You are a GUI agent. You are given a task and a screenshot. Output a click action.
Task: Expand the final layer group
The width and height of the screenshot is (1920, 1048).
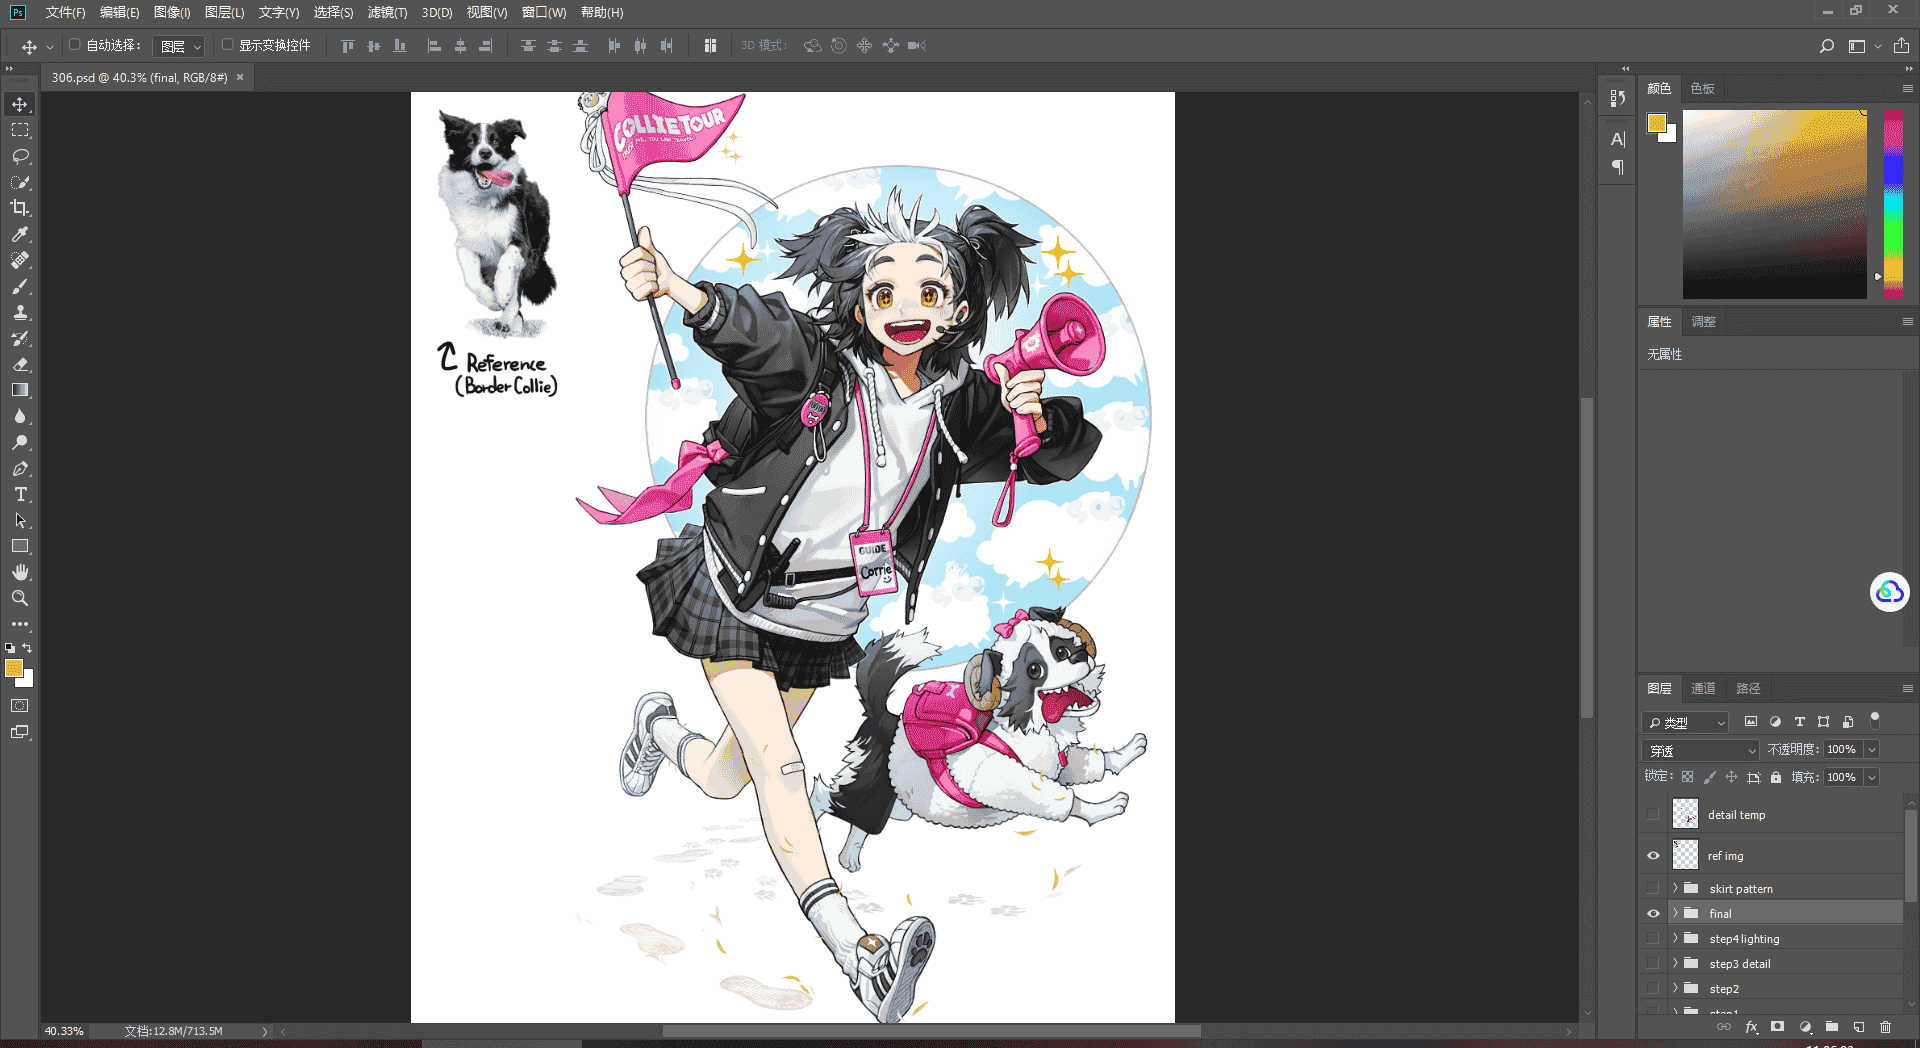[x=1675, y=913]
